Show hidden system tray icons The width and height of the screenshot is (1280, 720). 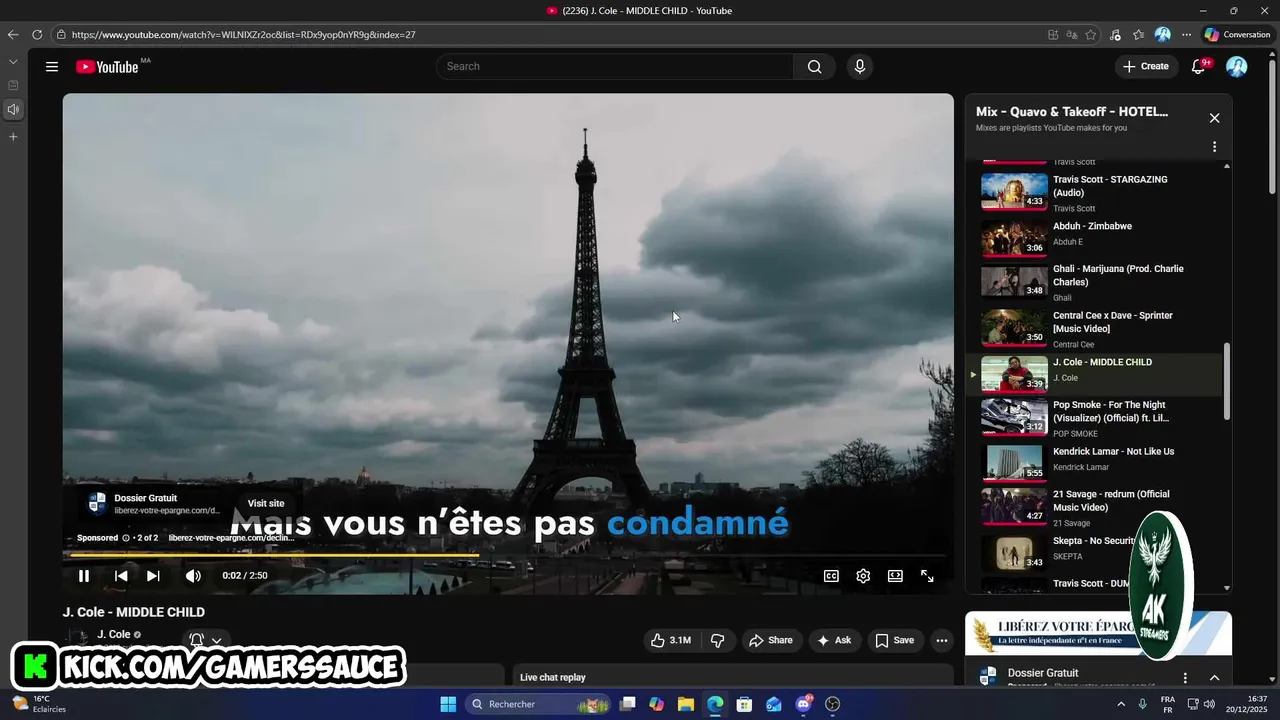(x=1120, y=704)
